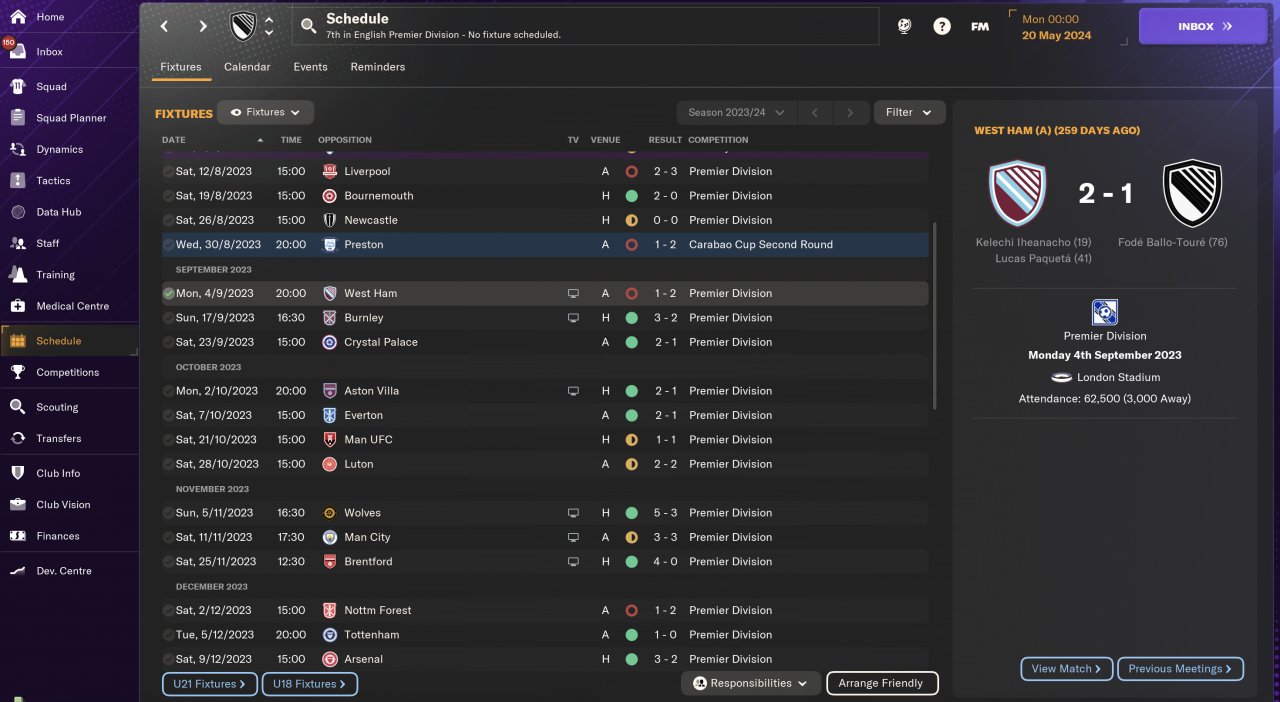Screen dimensions: 1280x702
Task: Click the Medical Centre sidebar icon
Action: tap(18, 306)
